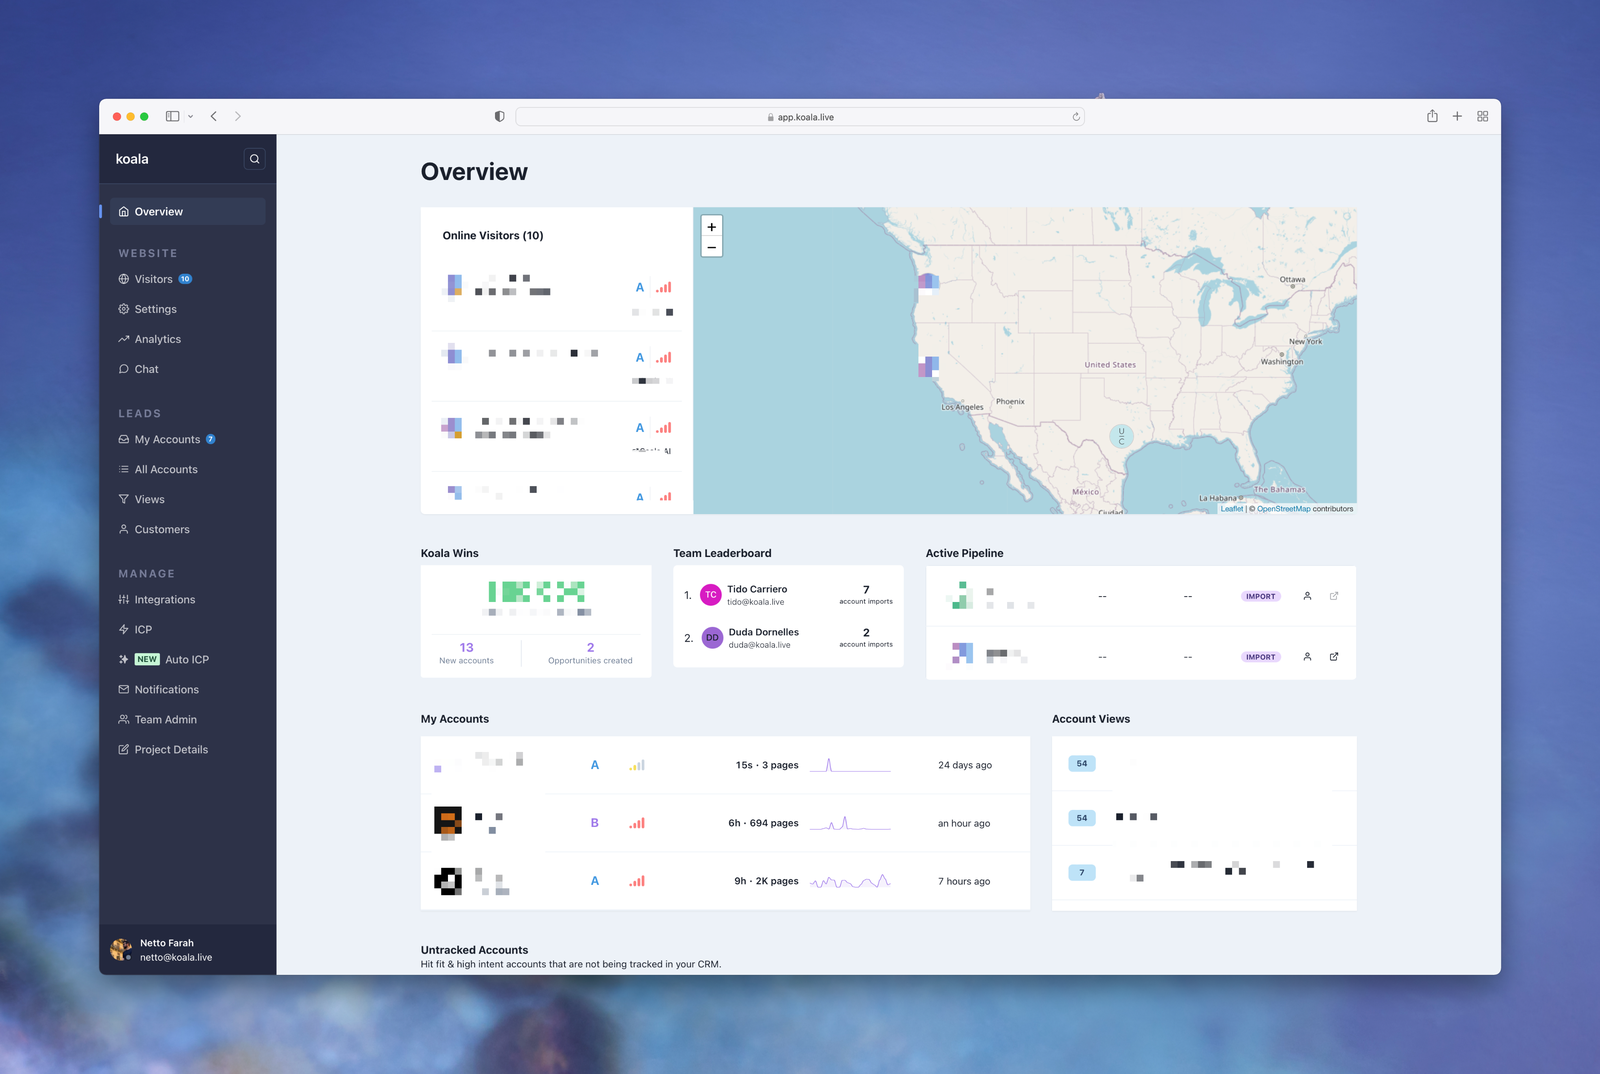
Task: Open Auto ICP marked NEW
Action: pyautogui.click(x=186, y=660)
